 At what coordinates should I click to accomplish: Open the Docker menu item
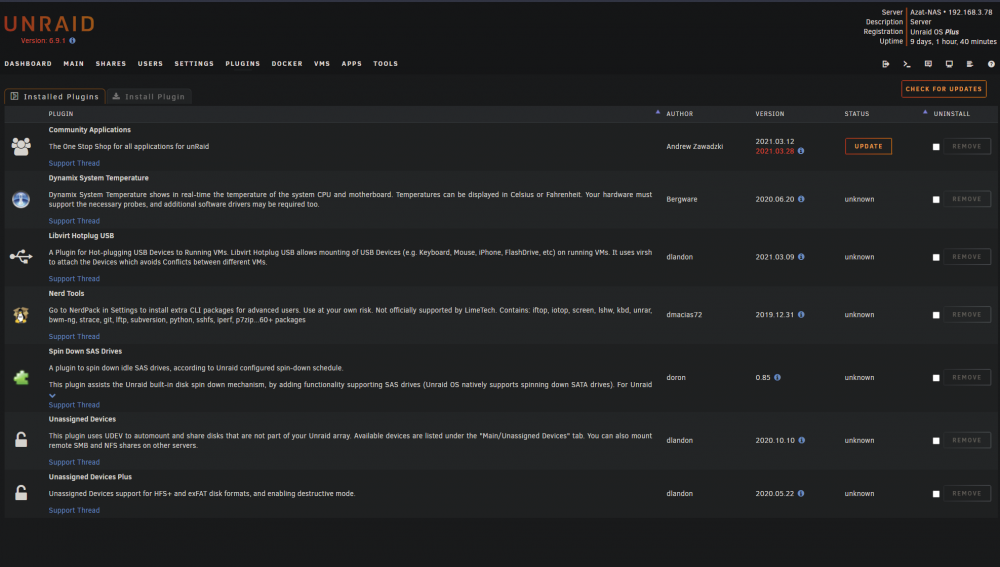pyautogui.click(x=287, y=64)
